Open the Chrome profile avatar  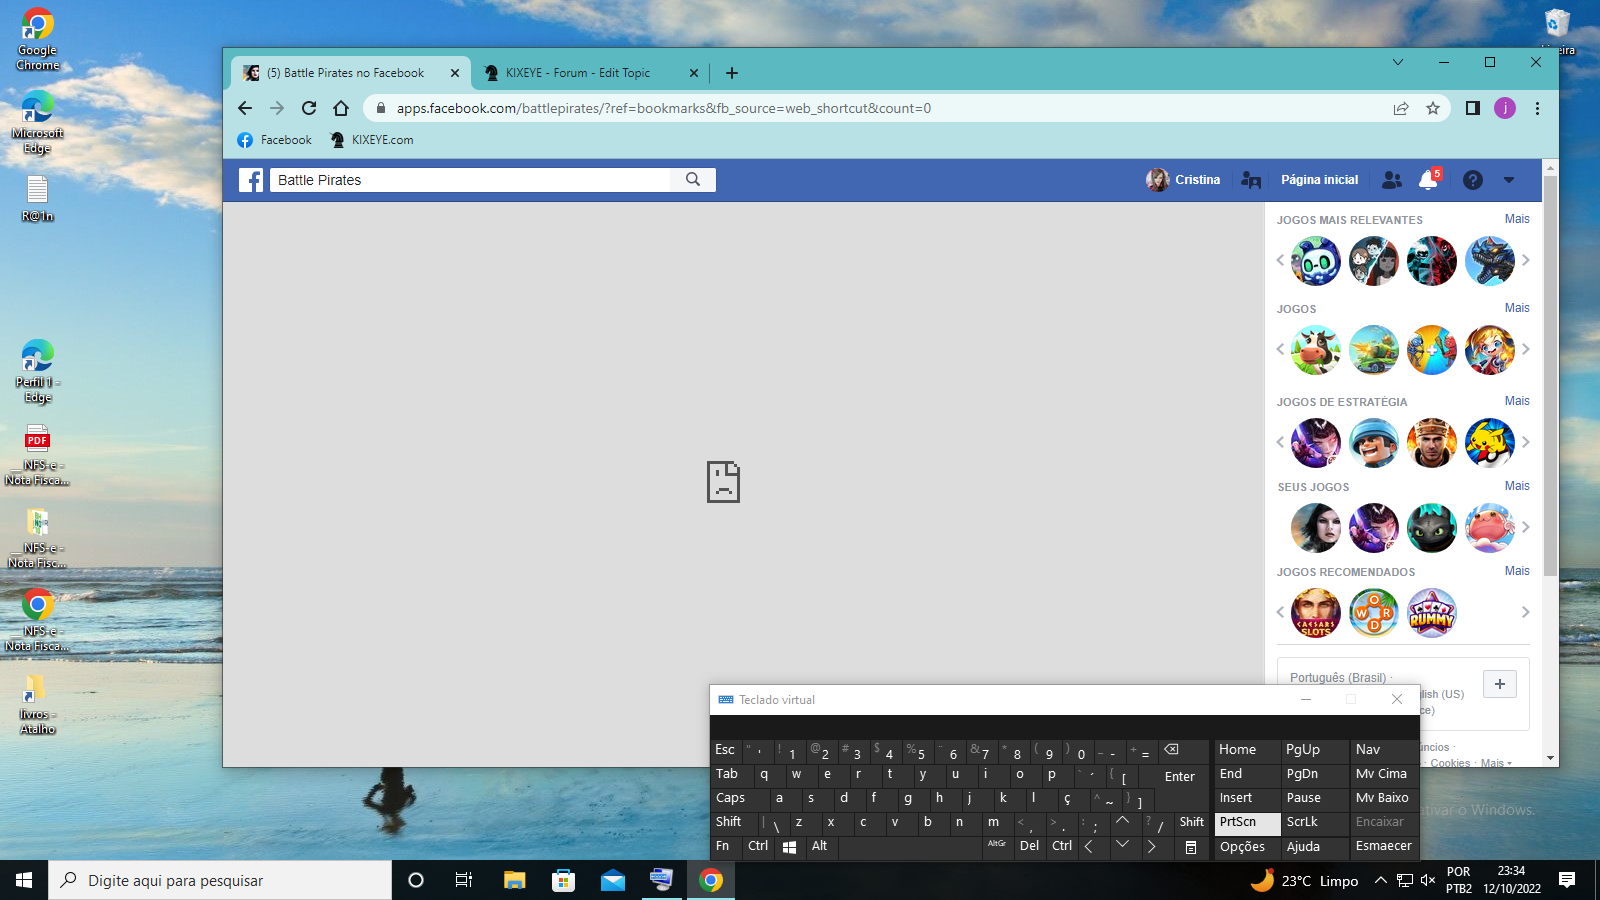pyautogui.click(x=1505, y=108)
